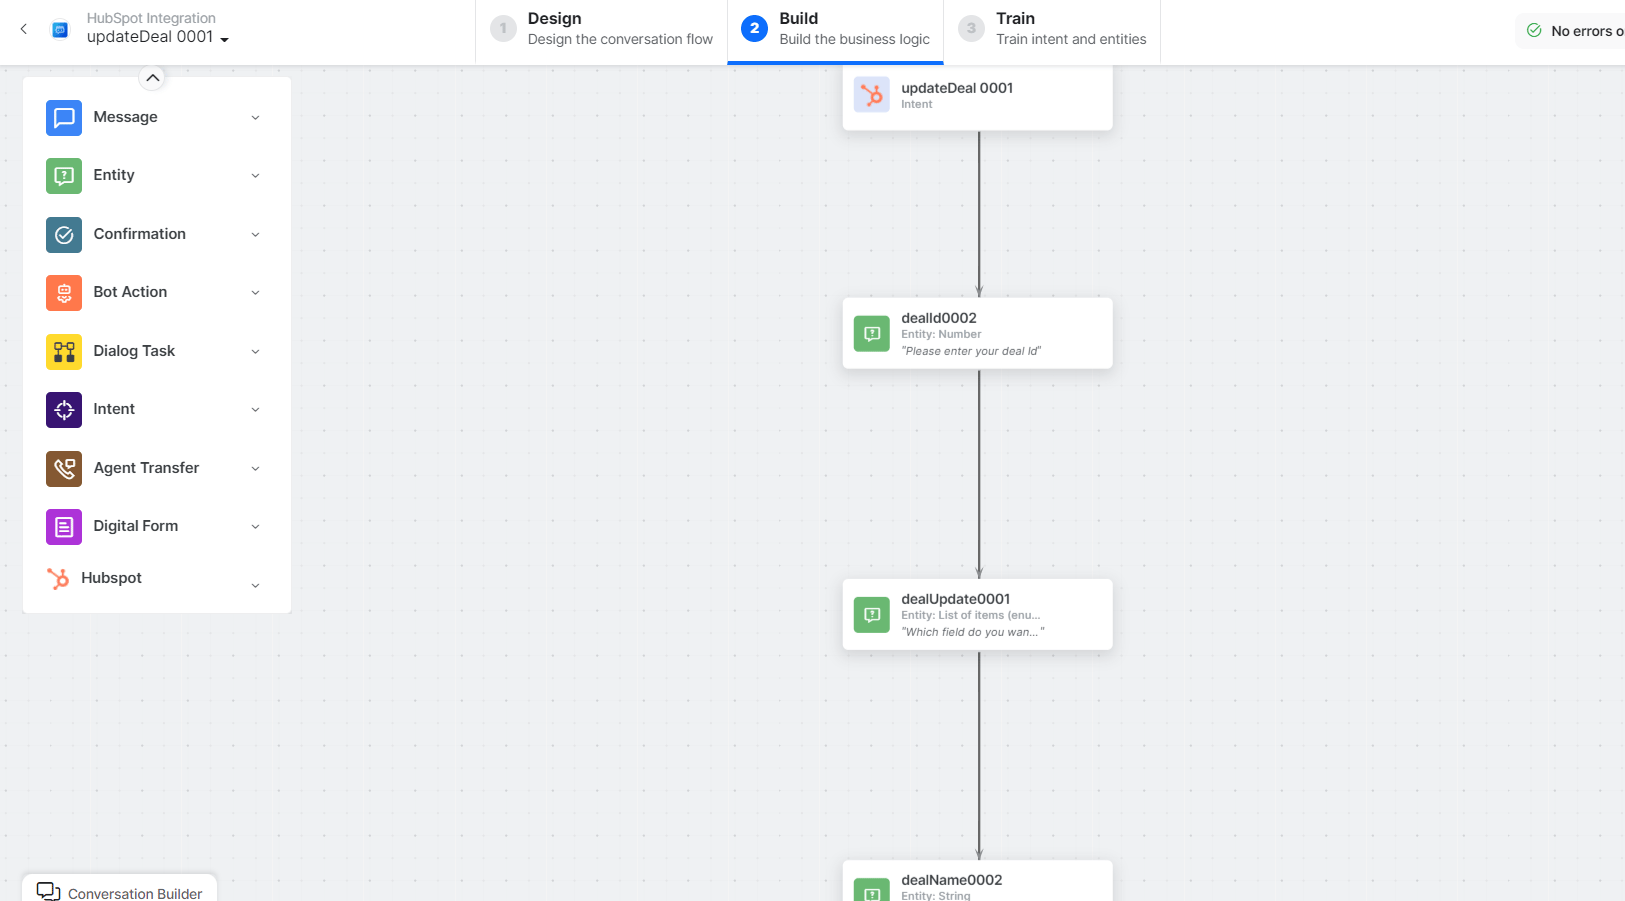Select the green Entity node icon
This screenshot has height=901, width=1625.
coord(64,176)
